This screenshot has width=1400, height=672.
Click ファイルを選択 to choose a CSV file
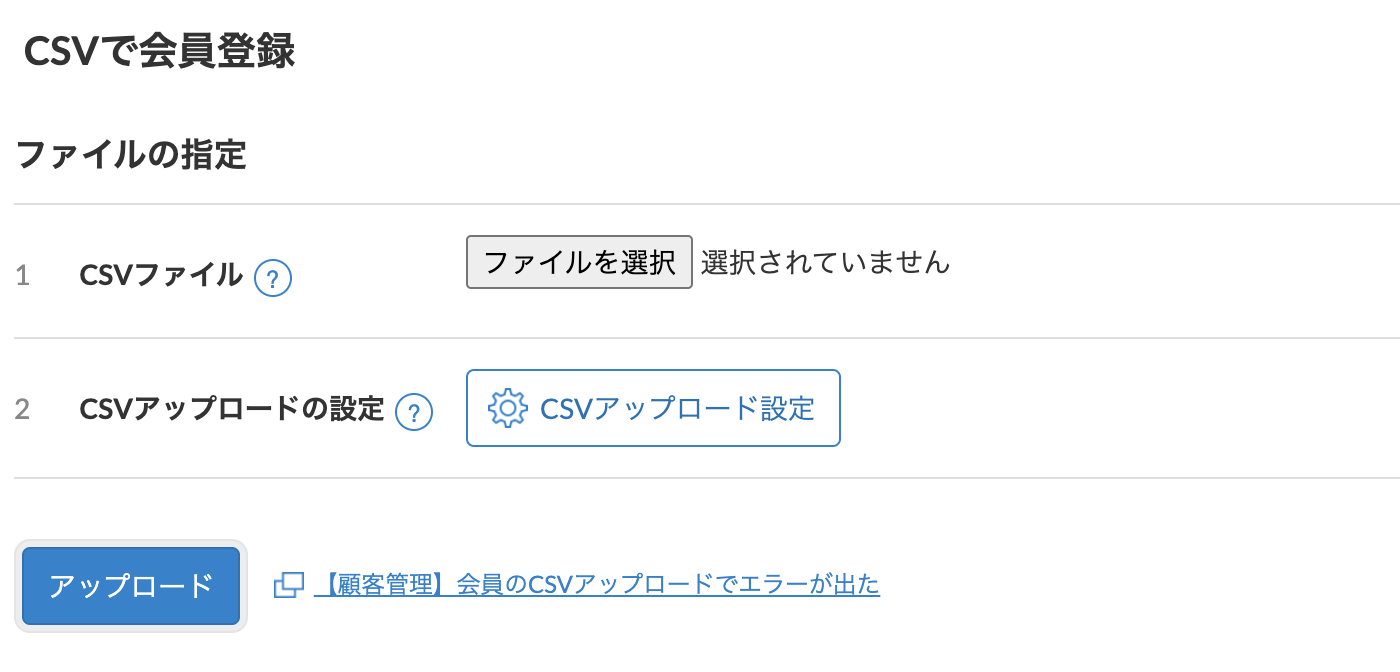[x=579, y=261]
